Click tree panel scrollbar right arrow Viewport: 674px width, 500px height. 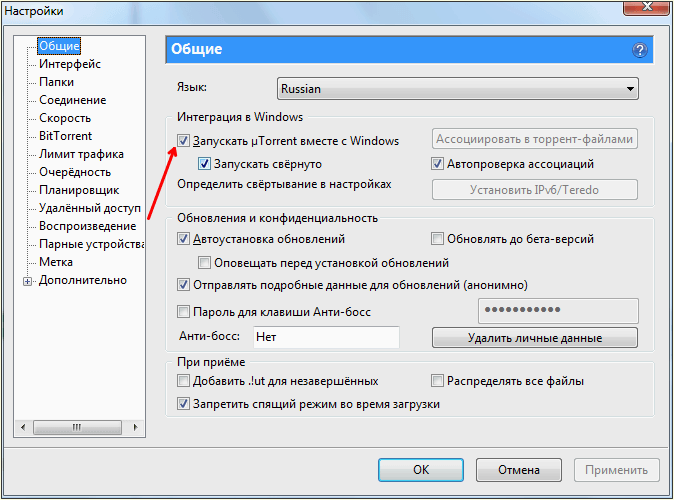pyautogui.click(x=135, y=427)
